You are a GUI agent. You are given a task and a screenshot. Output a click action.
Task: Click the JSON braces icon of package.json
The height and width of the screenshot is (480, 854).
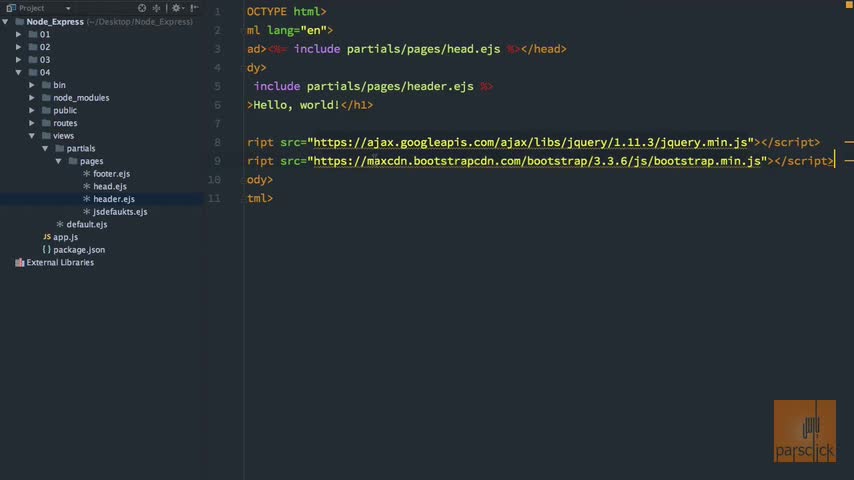click(x=46, y=250)
